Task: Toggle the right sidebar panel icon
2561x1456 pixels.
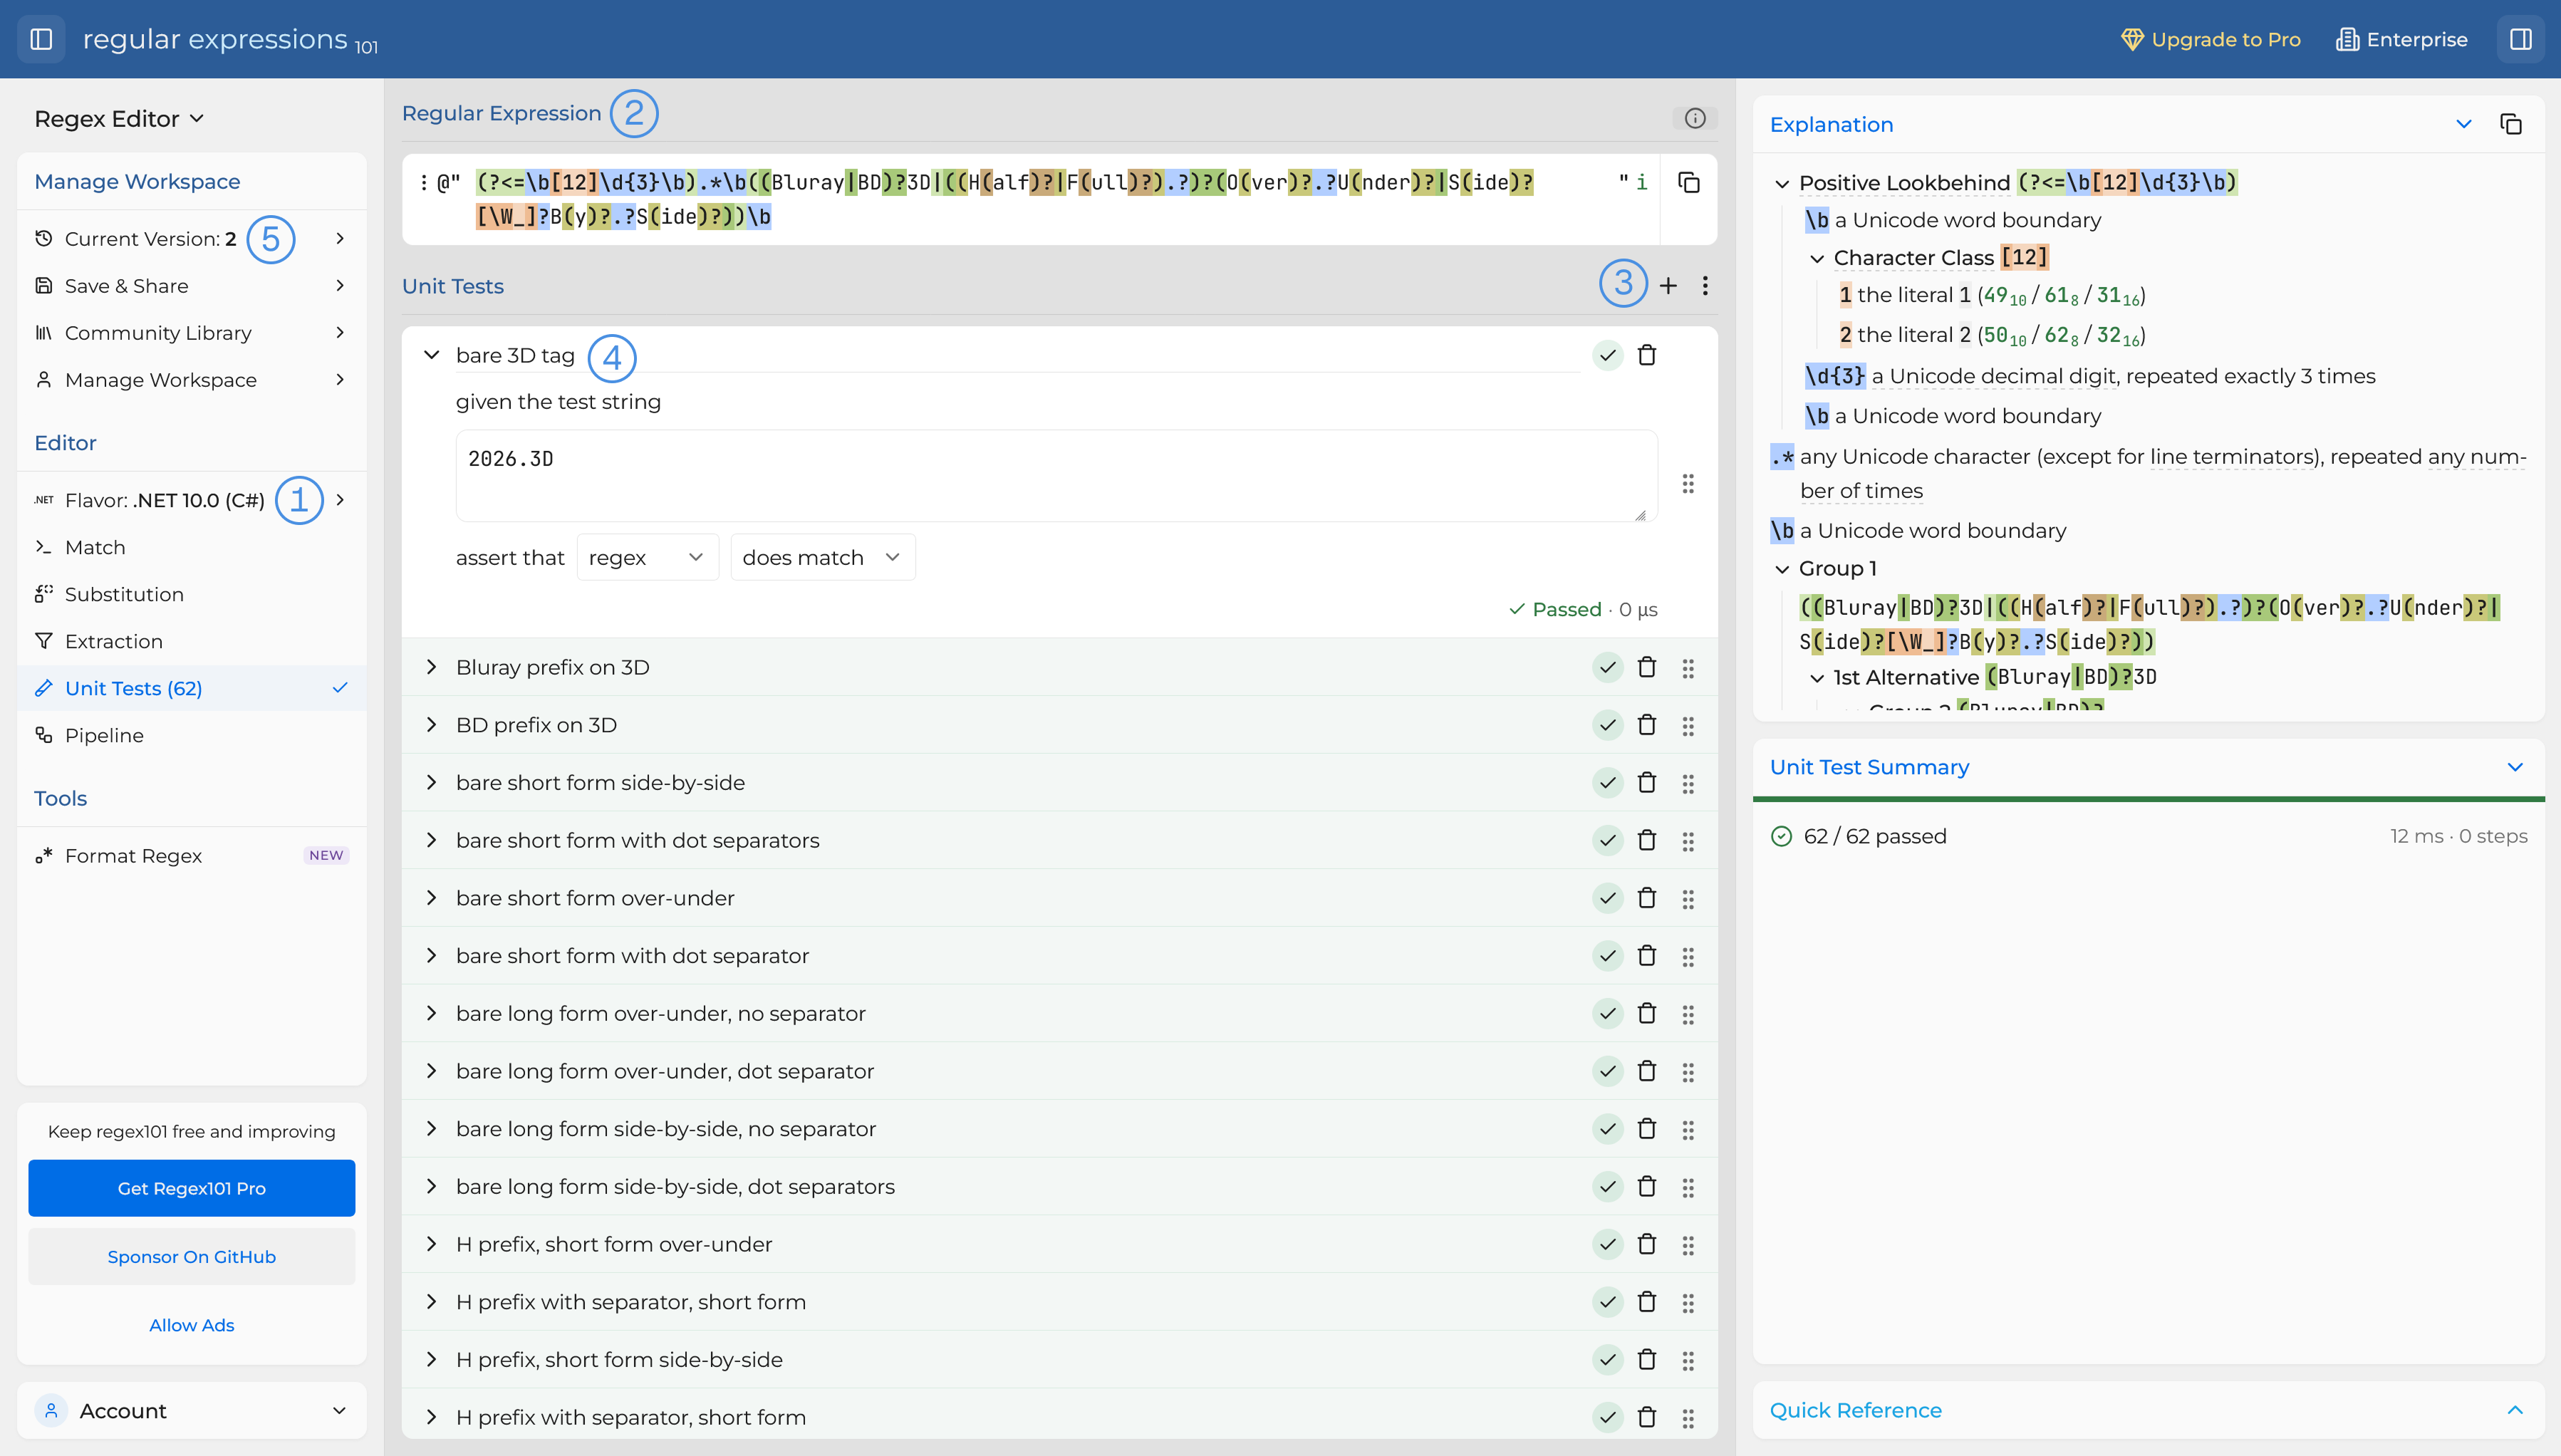Action: click(2520, 39)
